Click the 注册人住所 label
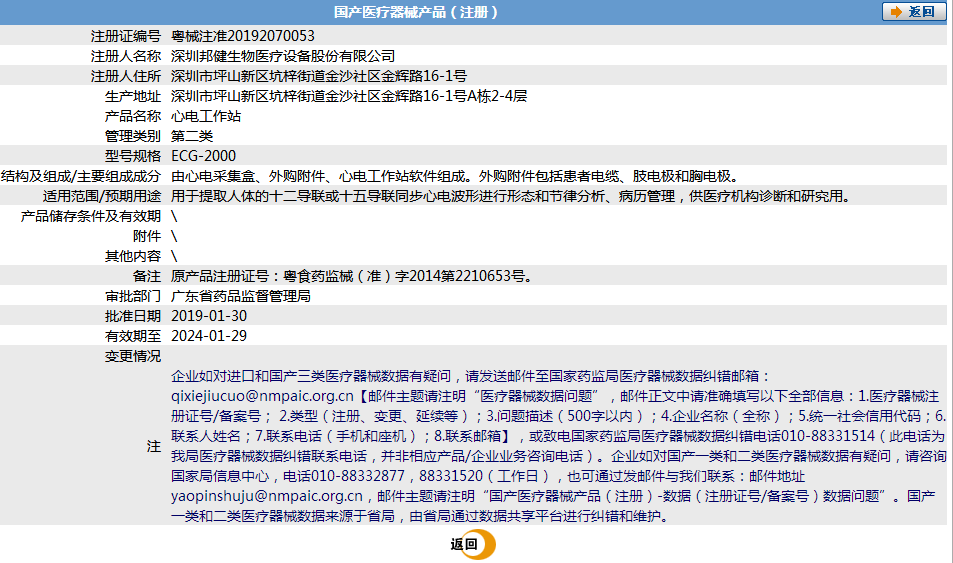 tap(126, 76)
